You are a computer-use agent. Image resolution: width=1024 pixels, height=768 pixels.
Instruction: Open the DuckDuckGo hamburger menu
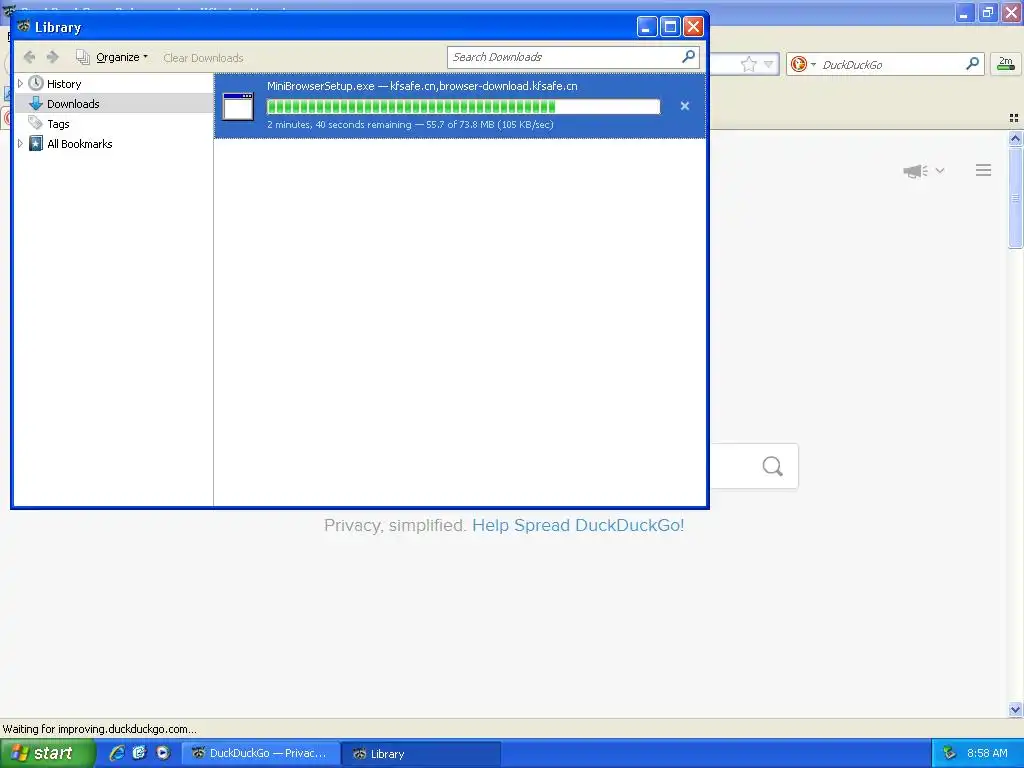tap(984, 170)
